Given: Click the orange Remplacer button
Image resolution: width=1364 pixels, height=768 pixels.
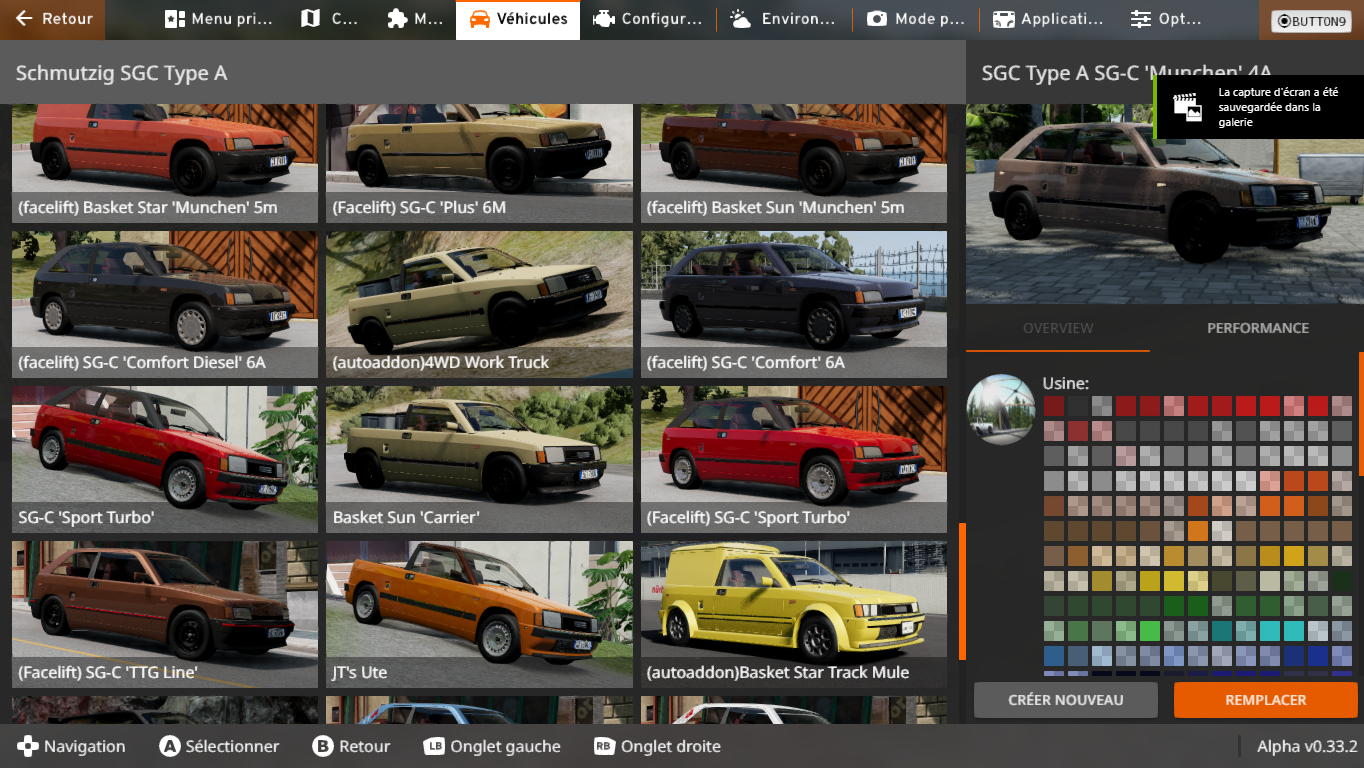Looking at the screenshot, I should coord(1266,700).
